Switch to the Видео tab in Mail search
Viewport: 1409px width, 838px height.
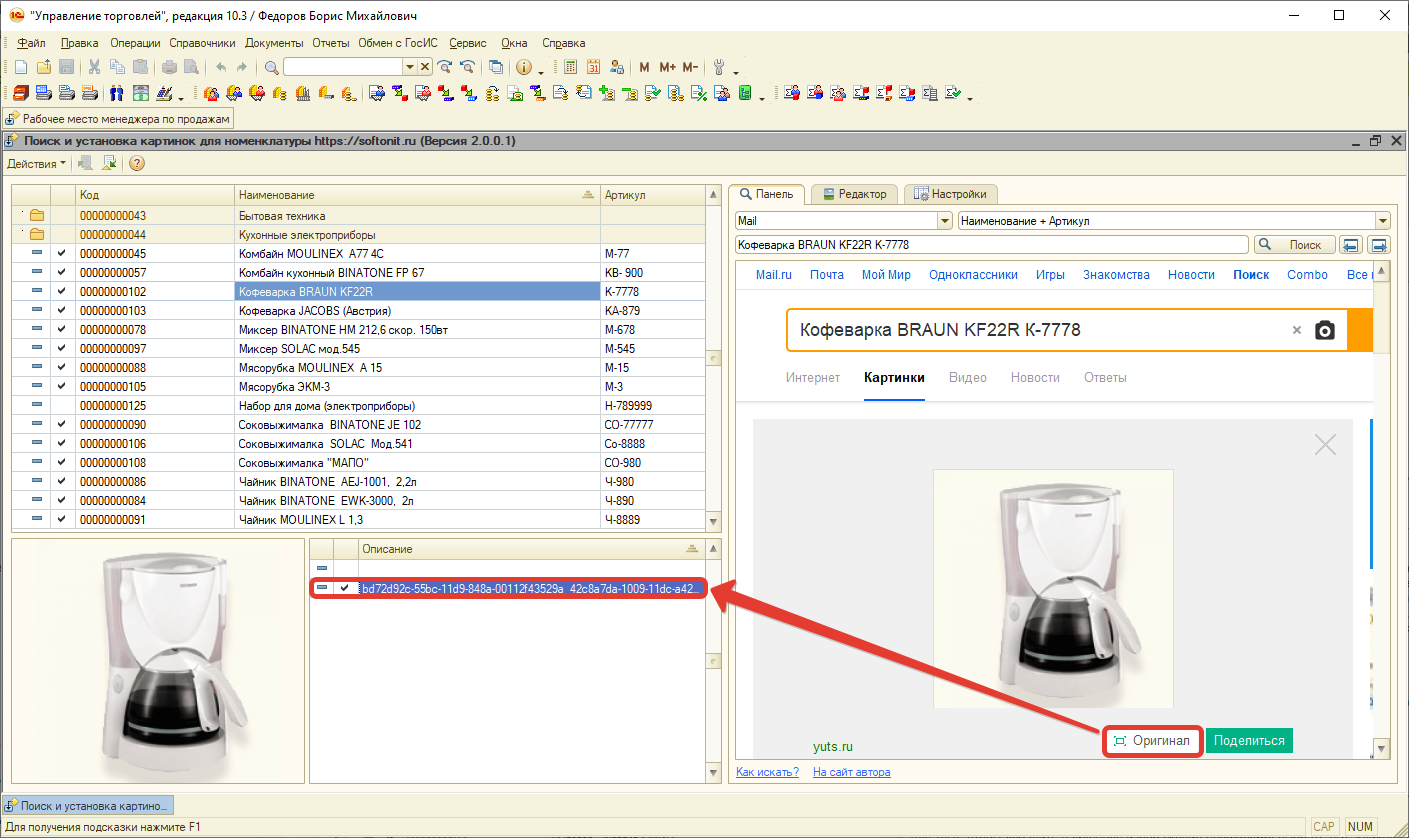click(967, 377)
